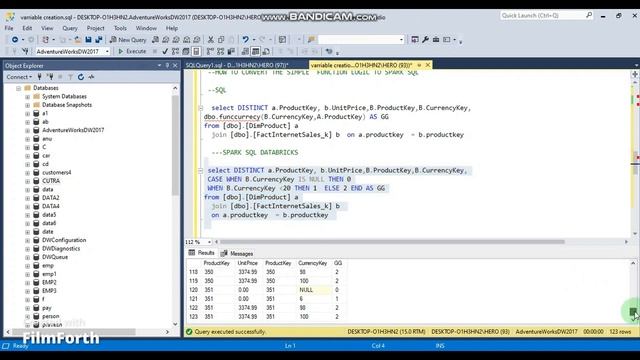
Task: Click Specify Values for Template Parameters icon
Action: 329,51
